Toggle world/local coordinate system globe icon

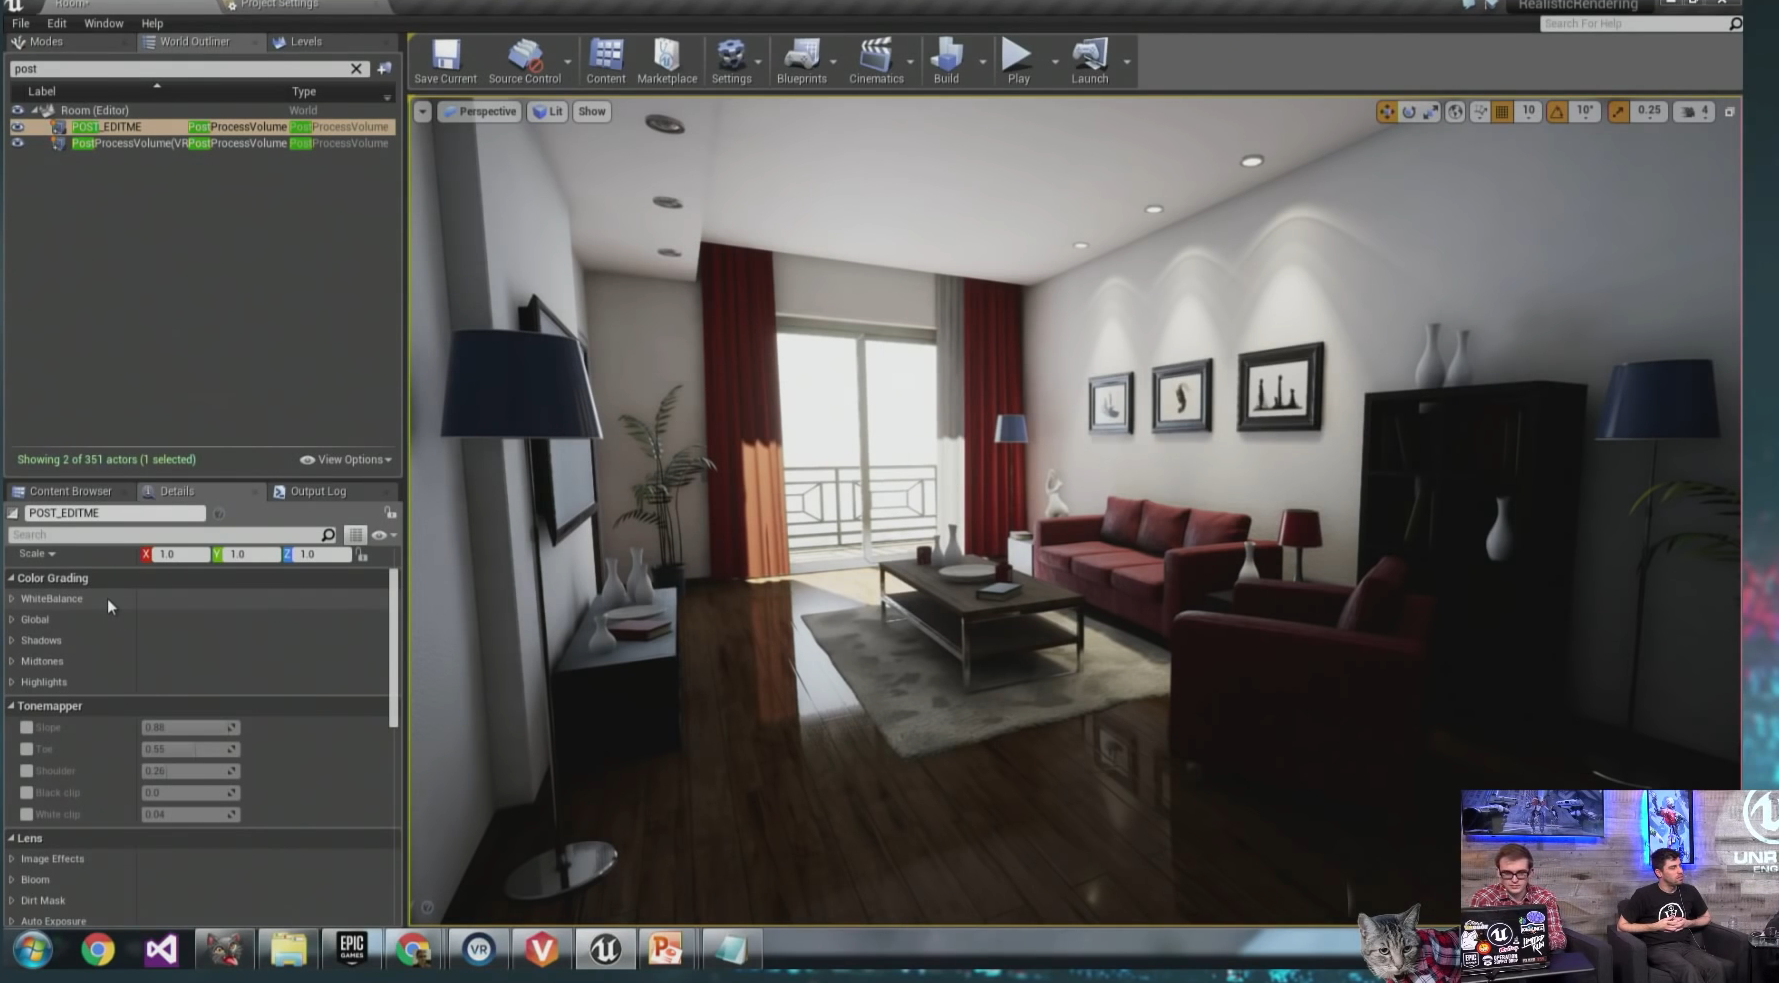click(x=1455, y=111)
